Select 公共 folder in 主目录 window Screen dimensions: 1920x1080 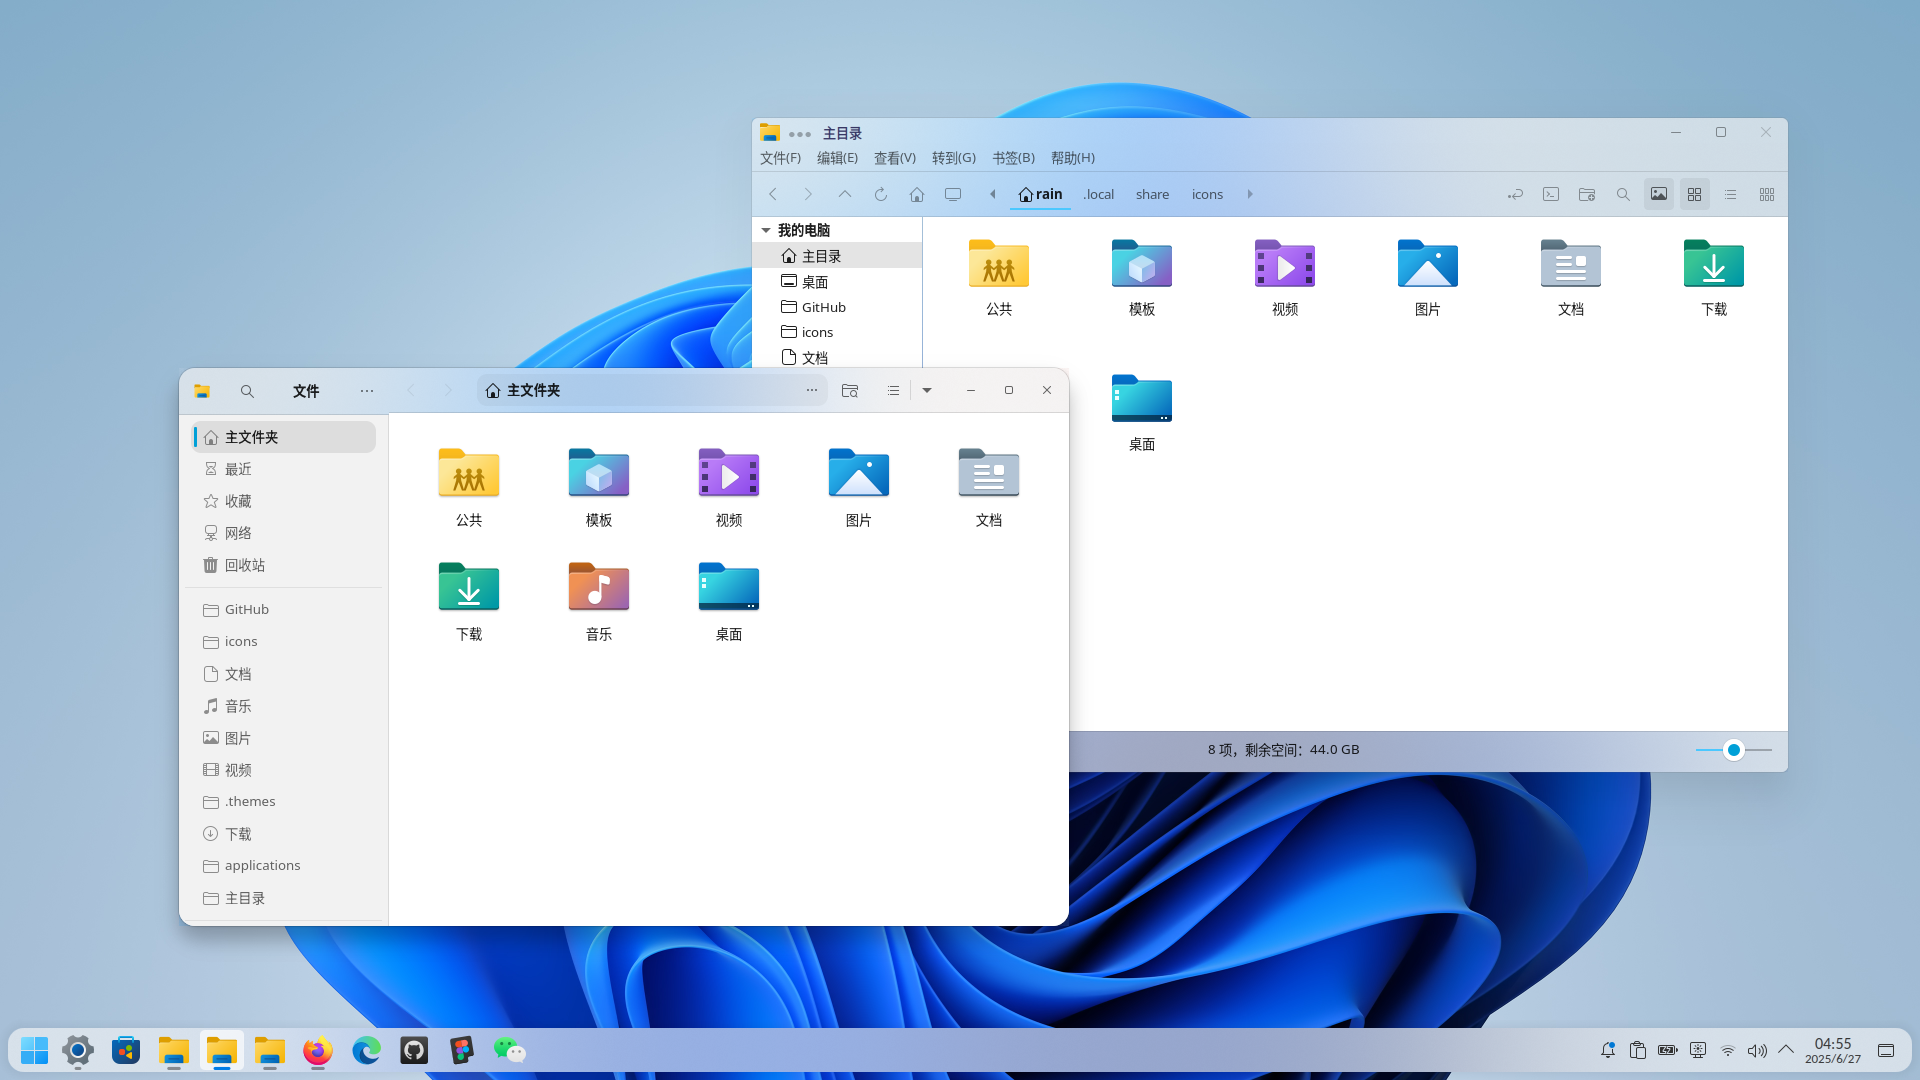pos(998,277)
